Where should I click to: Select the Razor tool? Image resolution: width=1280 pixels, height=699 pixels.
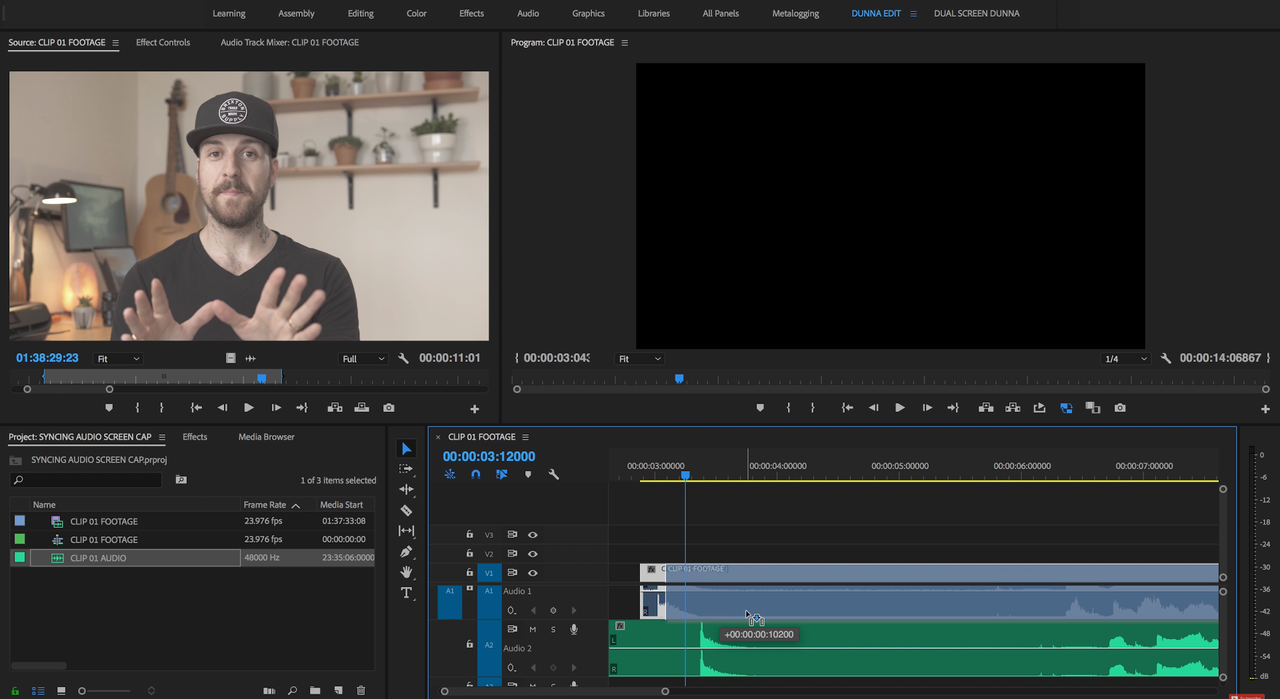point(406,510)
